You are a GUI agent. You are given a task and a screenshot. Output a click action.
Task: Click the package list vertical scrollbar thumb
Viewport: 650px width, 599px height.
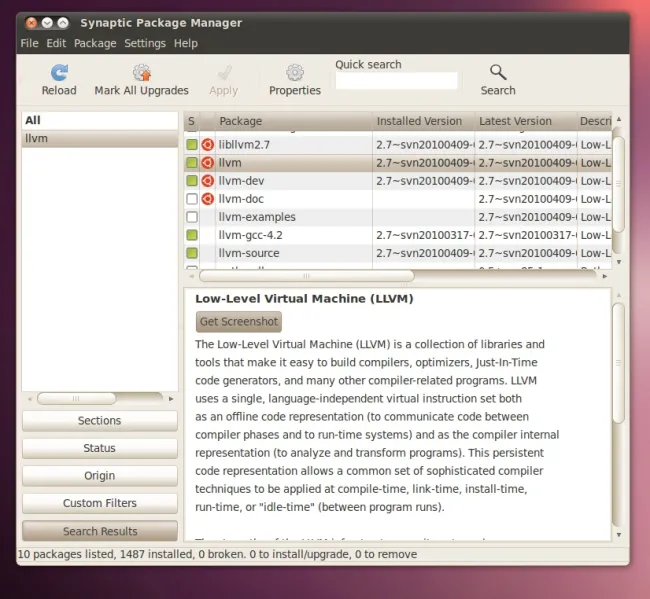618,183
